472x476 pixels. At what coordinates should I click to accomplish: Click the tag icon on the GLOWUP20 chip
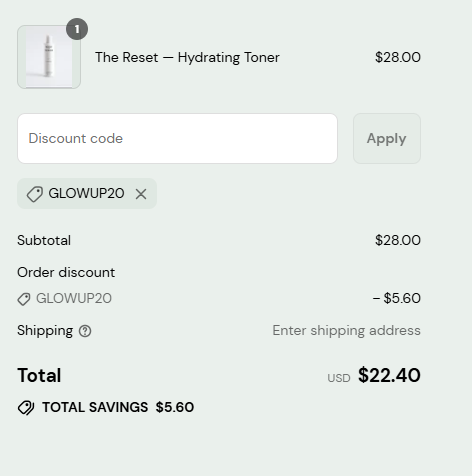coord(35,194)
